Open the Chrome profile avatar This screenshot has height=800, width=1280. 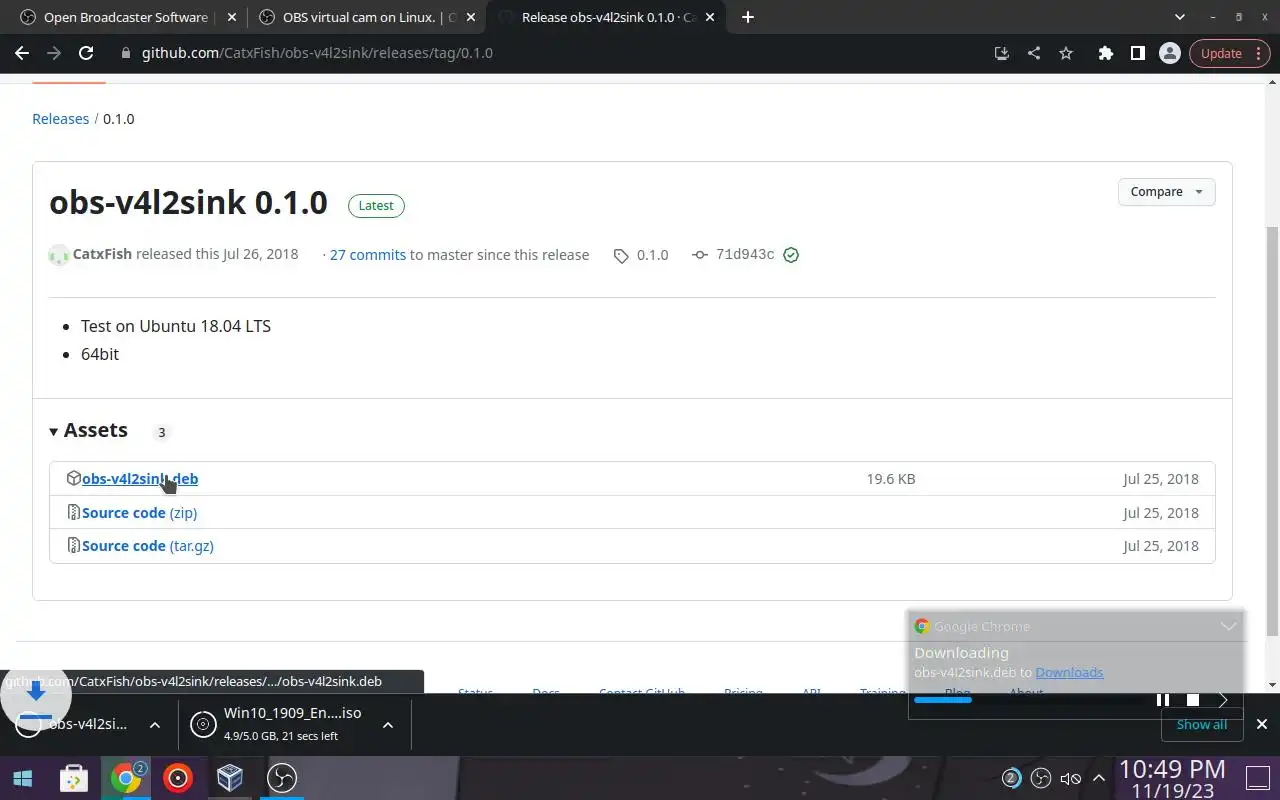(1169, 53)
